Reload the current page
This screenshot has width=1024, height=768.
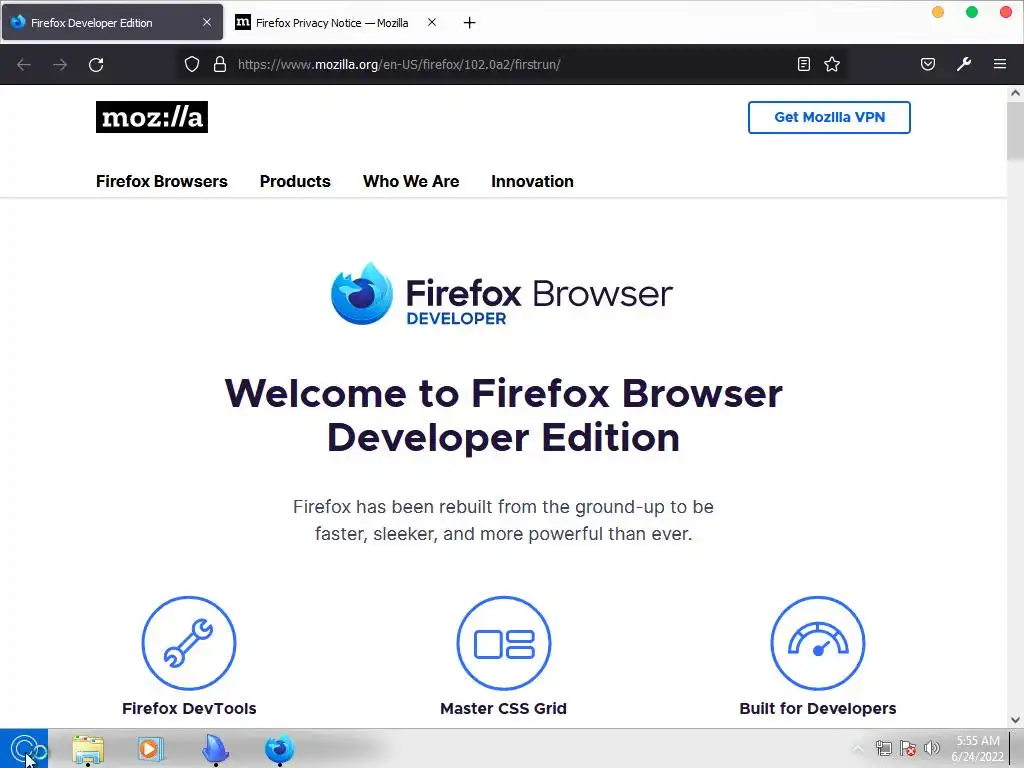pyautogui.click(x=96, y=65)
